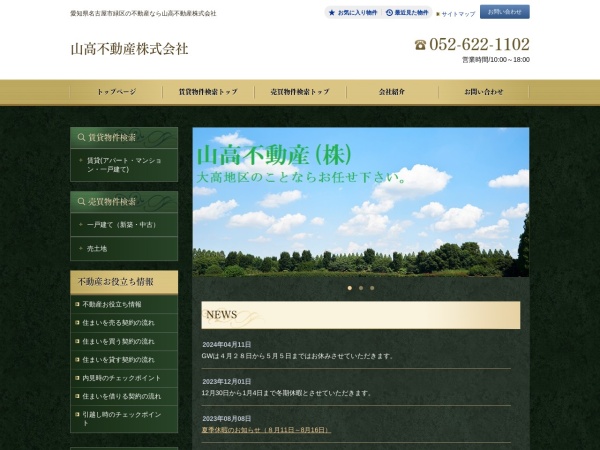Select 売買物件検索トップ in the navigation bar
The width and height of the screenshot is (600, 450).
(x=300, y=92)
